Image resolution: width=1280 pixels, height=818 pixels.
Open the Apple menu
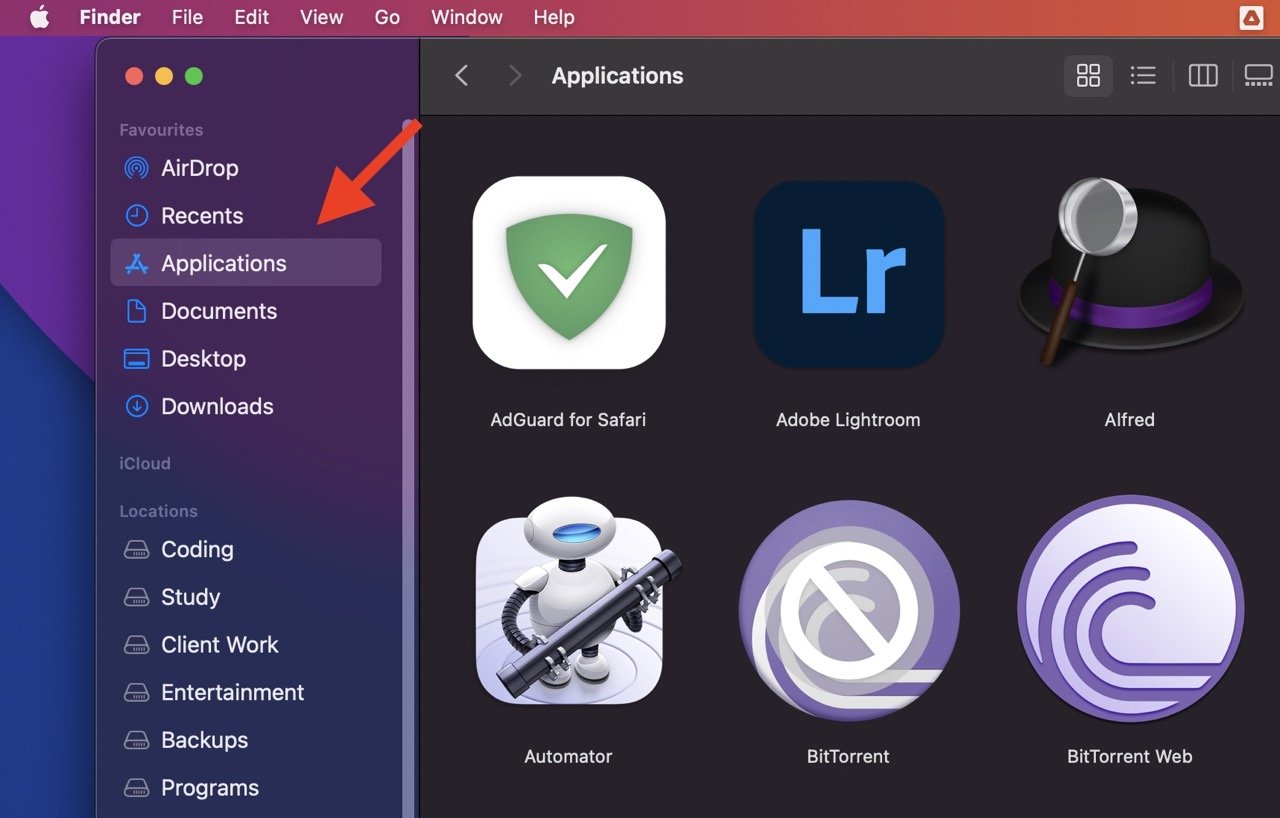[x=39, y=17]
